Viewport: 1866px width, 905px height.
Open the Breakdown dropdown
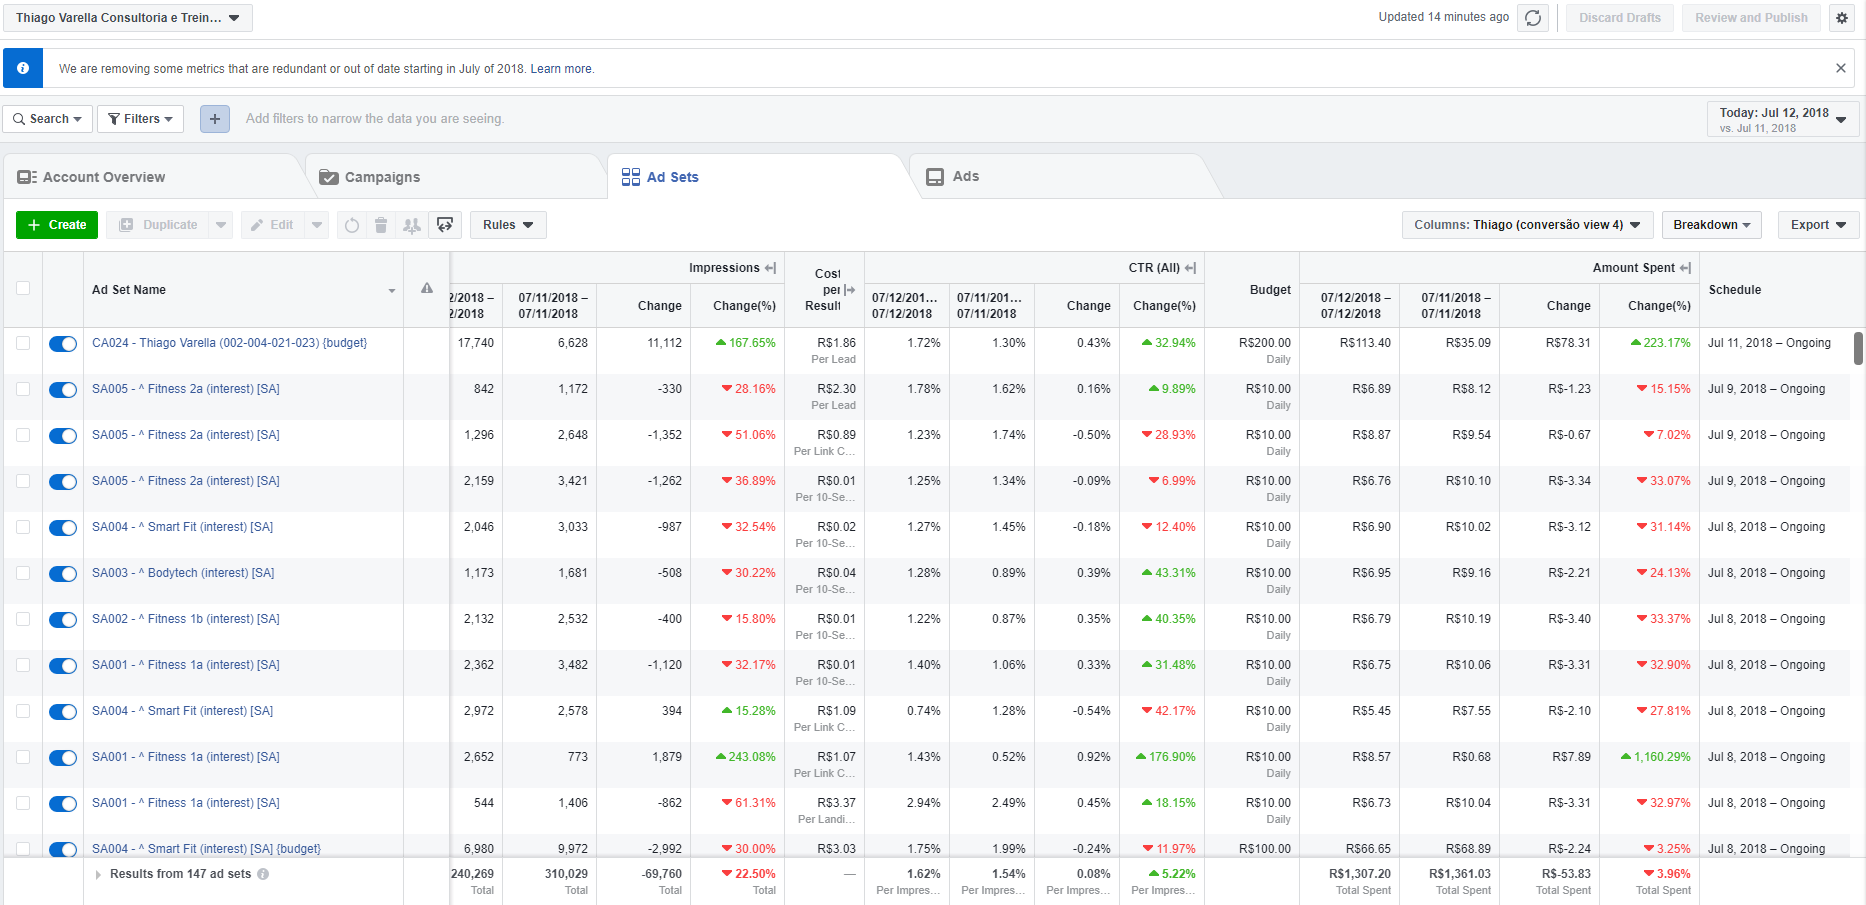click(1711, 225)
